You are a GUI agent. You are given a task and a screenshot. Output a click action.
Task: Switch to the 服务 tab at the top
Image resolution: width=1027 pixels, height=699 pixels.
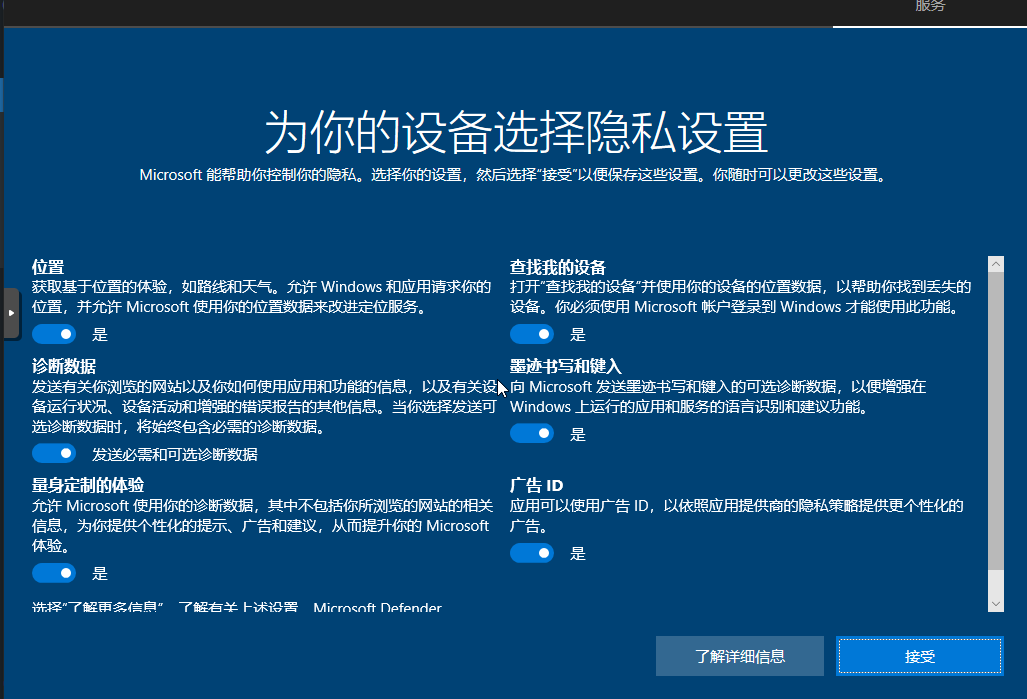pos(929,7)
